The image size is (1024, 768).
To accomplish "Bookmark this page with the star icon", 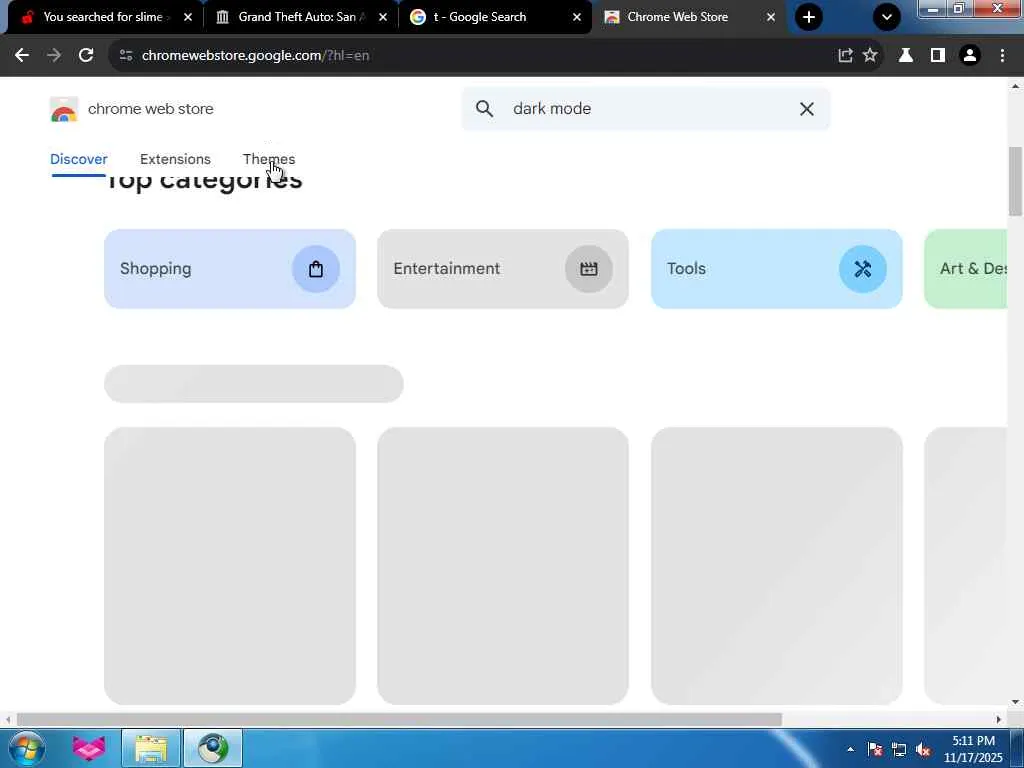I will pos(870,56).
